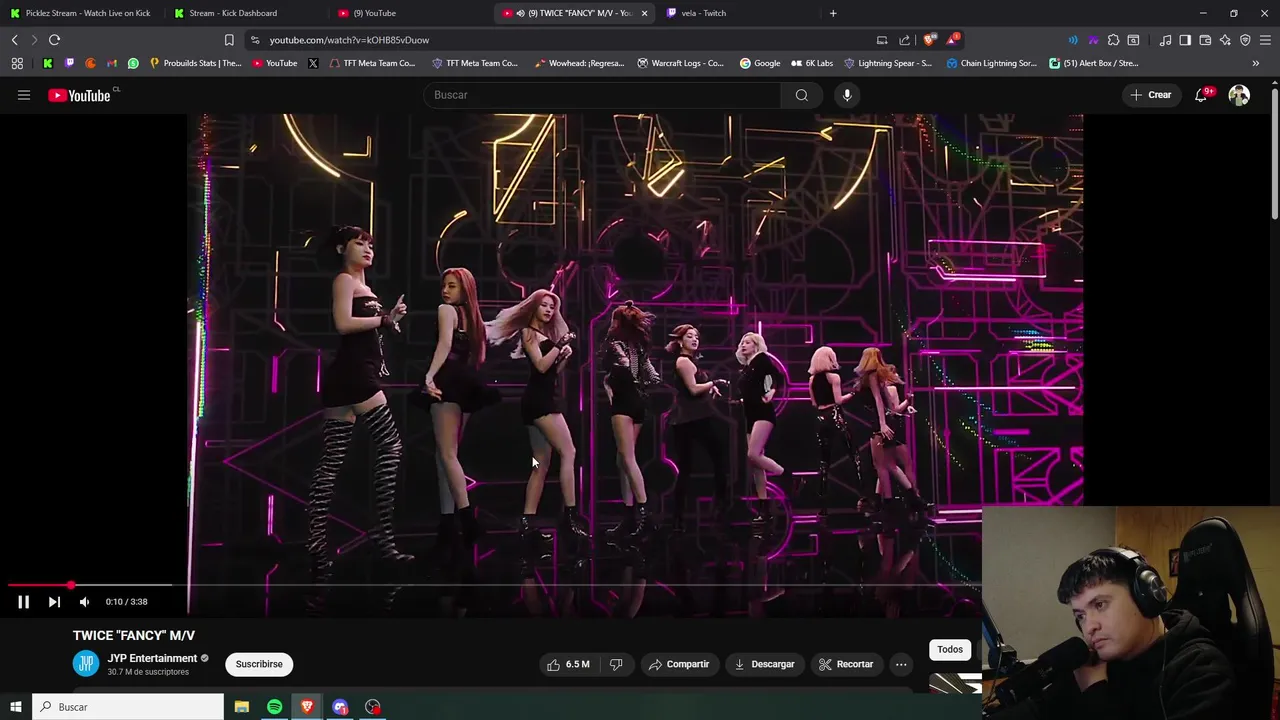Share this page from address bar

(x=905, y=40)
